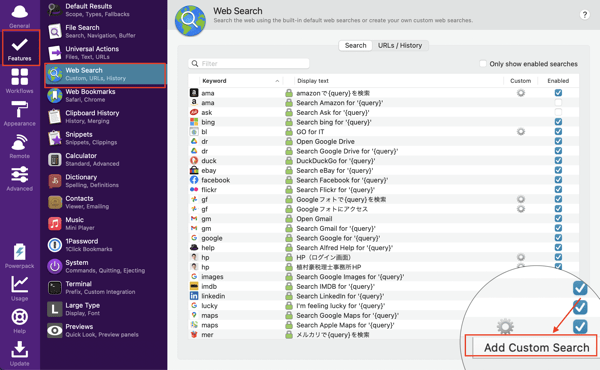Click custom gear icon for 'HP (ログイン画面)'
Image resolution: width=600 pixels, height=370 pixels.
521,257
